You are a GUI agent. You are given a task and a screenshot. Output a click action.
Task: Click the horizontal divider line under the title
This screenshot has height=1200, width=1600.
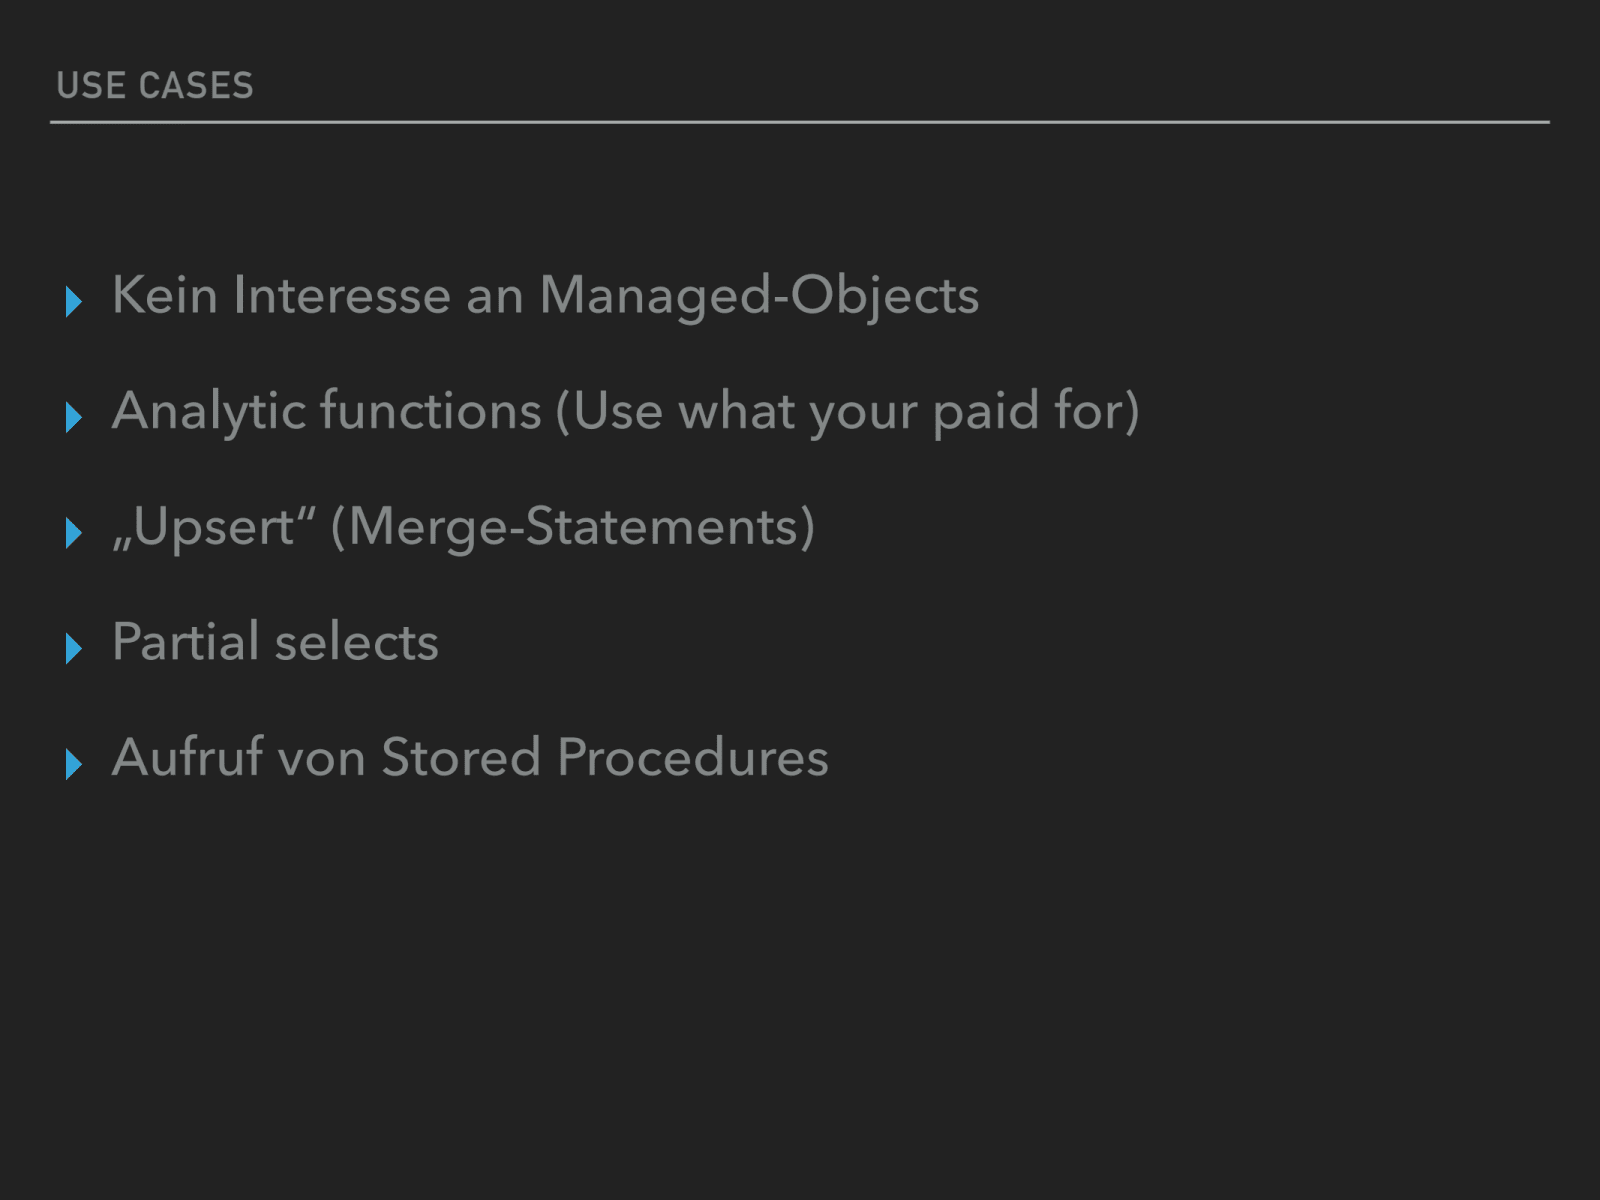(x=800, y=122)
